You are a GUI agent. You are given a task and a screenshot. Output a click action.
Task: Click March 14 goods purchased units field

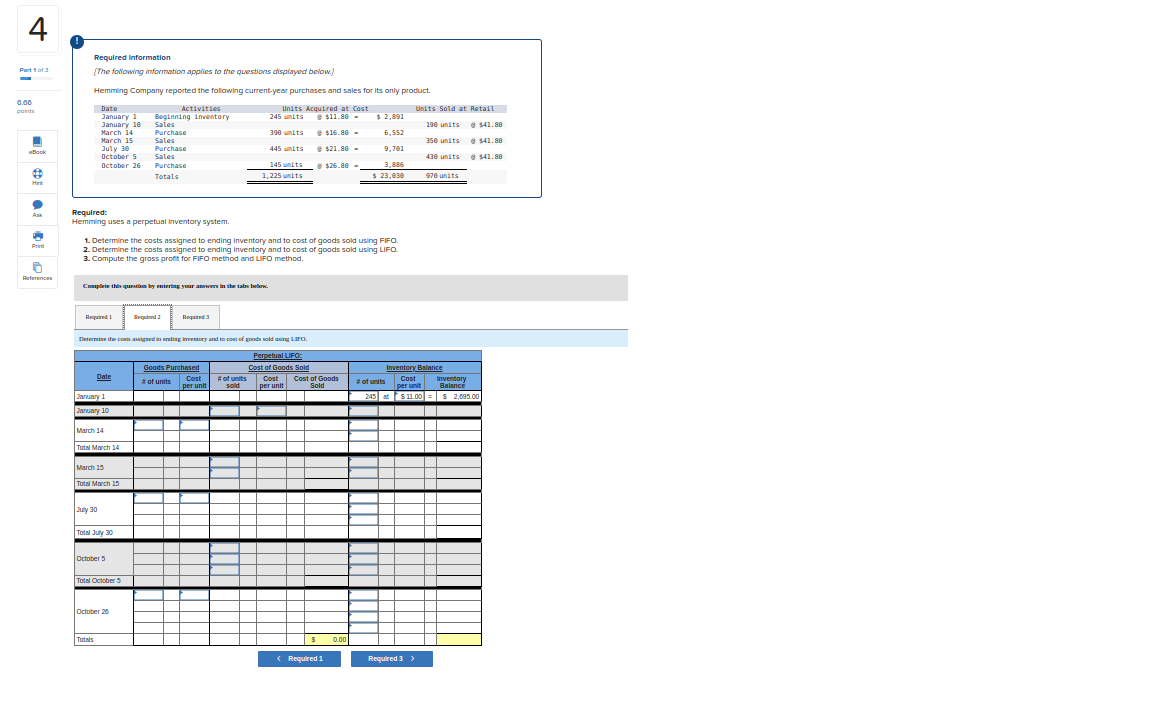pos(149,425)
